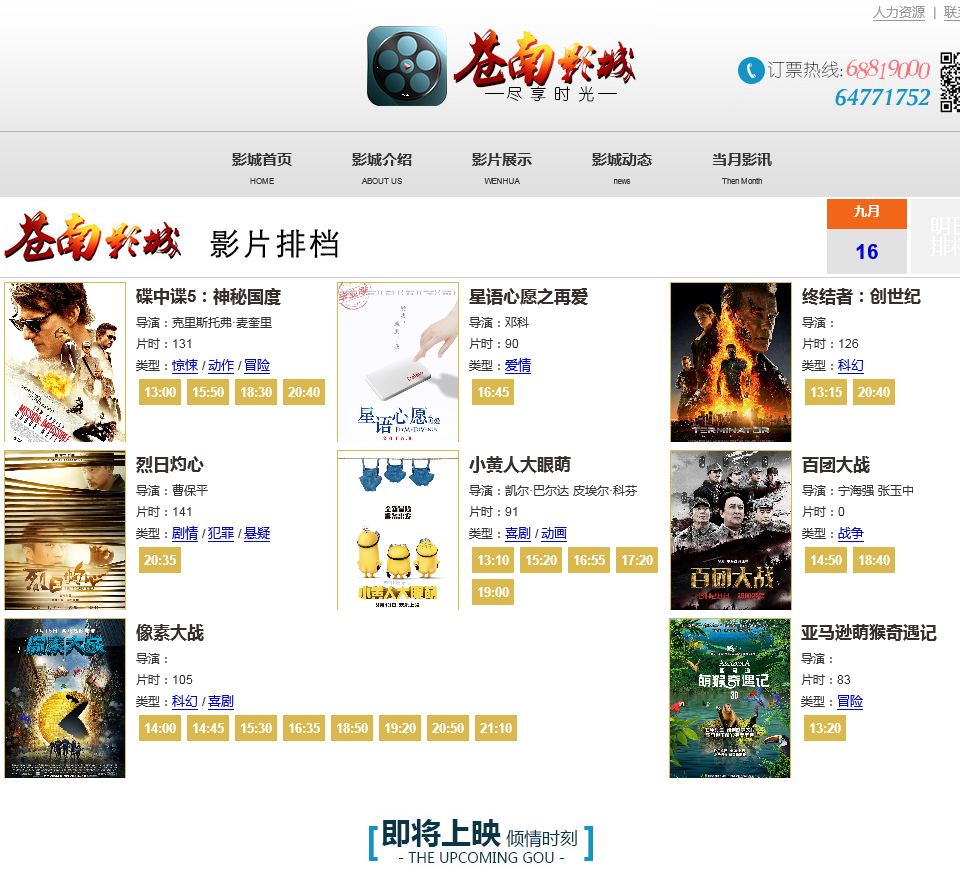Click the film reel logo icon
960x873 pixels.
pyautogui.click(x=407, y=66)
